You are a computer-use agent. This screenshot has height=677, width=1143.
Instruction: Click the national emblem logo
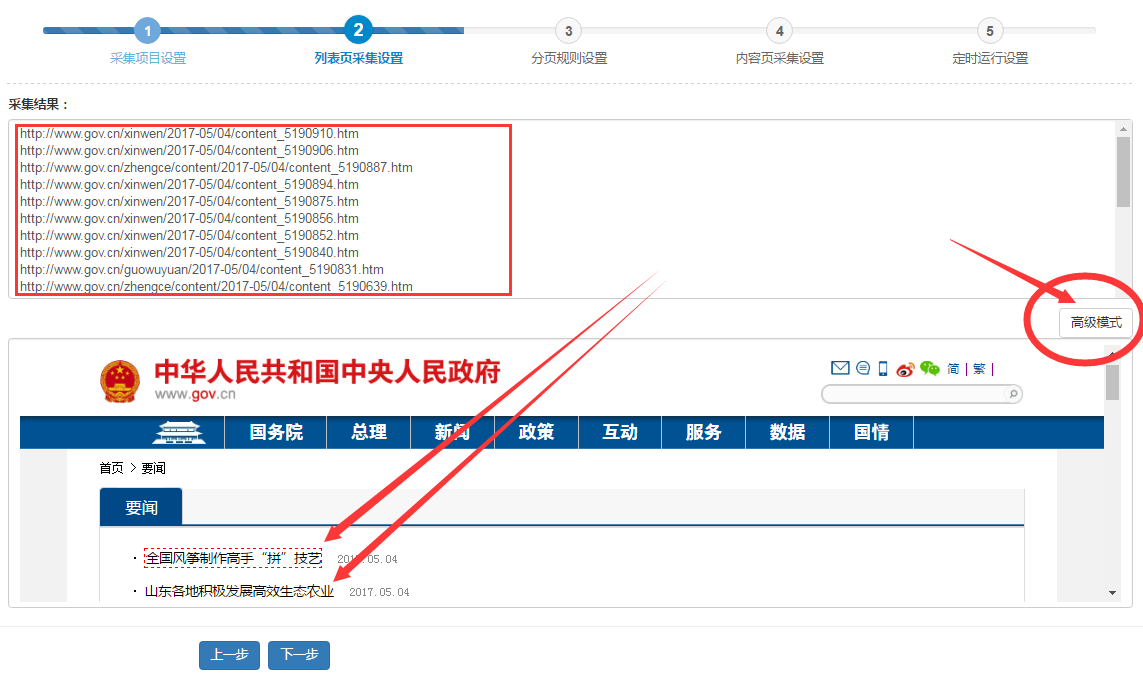(x=121, y=382)
